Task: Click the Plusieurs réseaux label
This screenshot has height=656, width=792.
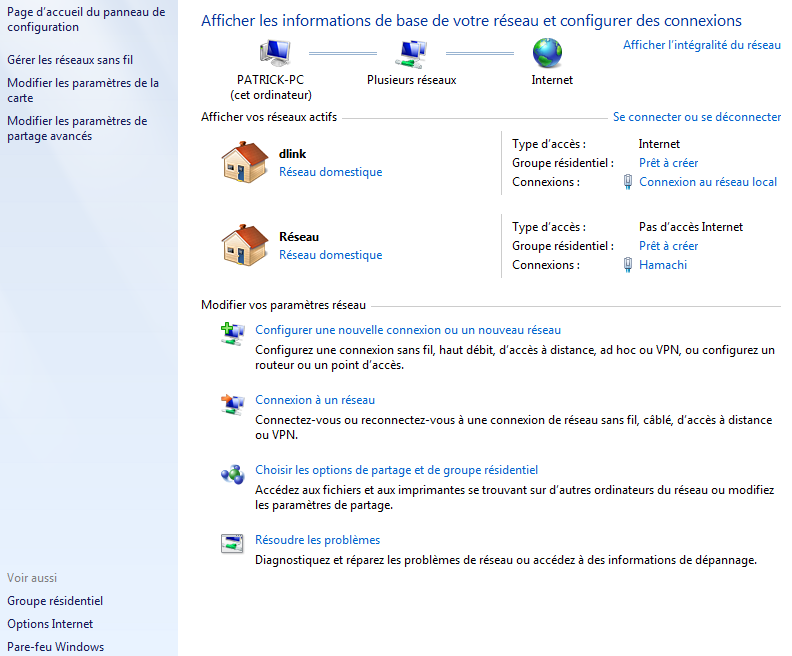Action: [x=411, y=80]
